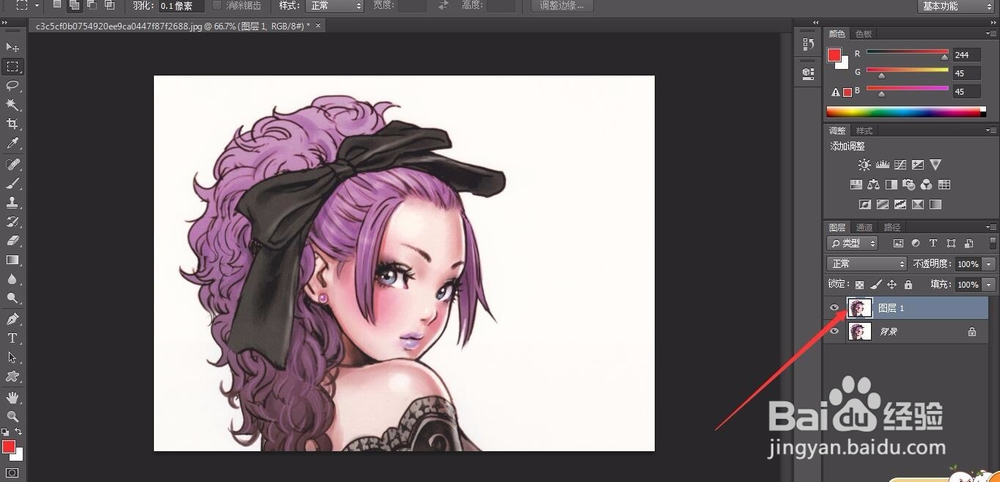
Task: Switch to the 通道 channels tab
Action: [x=864, y=227]
